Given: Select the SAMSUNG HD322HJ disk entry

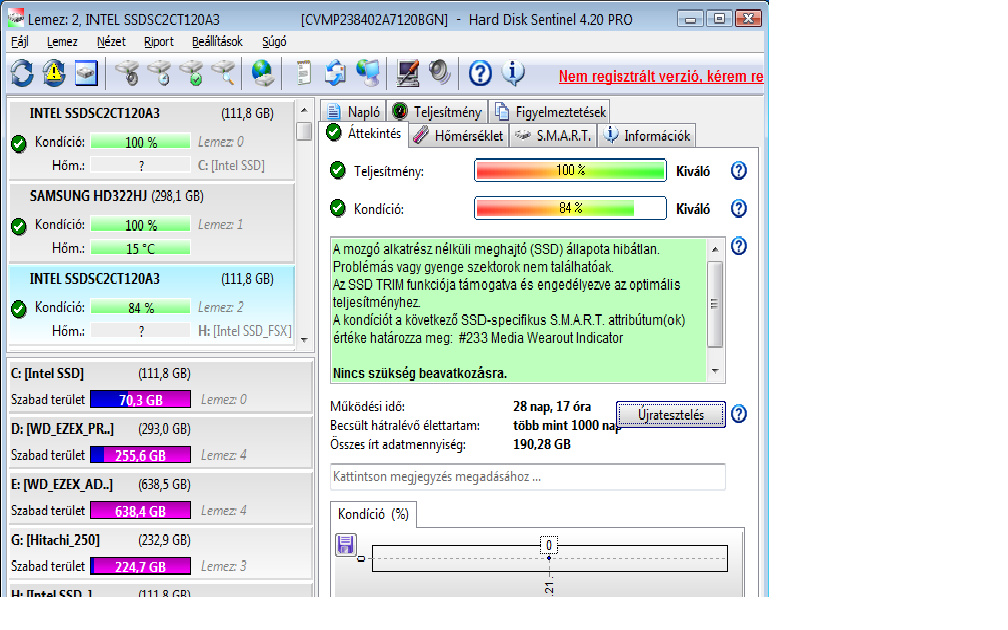Looking at the screenshot, I should (x=151, y=222).
